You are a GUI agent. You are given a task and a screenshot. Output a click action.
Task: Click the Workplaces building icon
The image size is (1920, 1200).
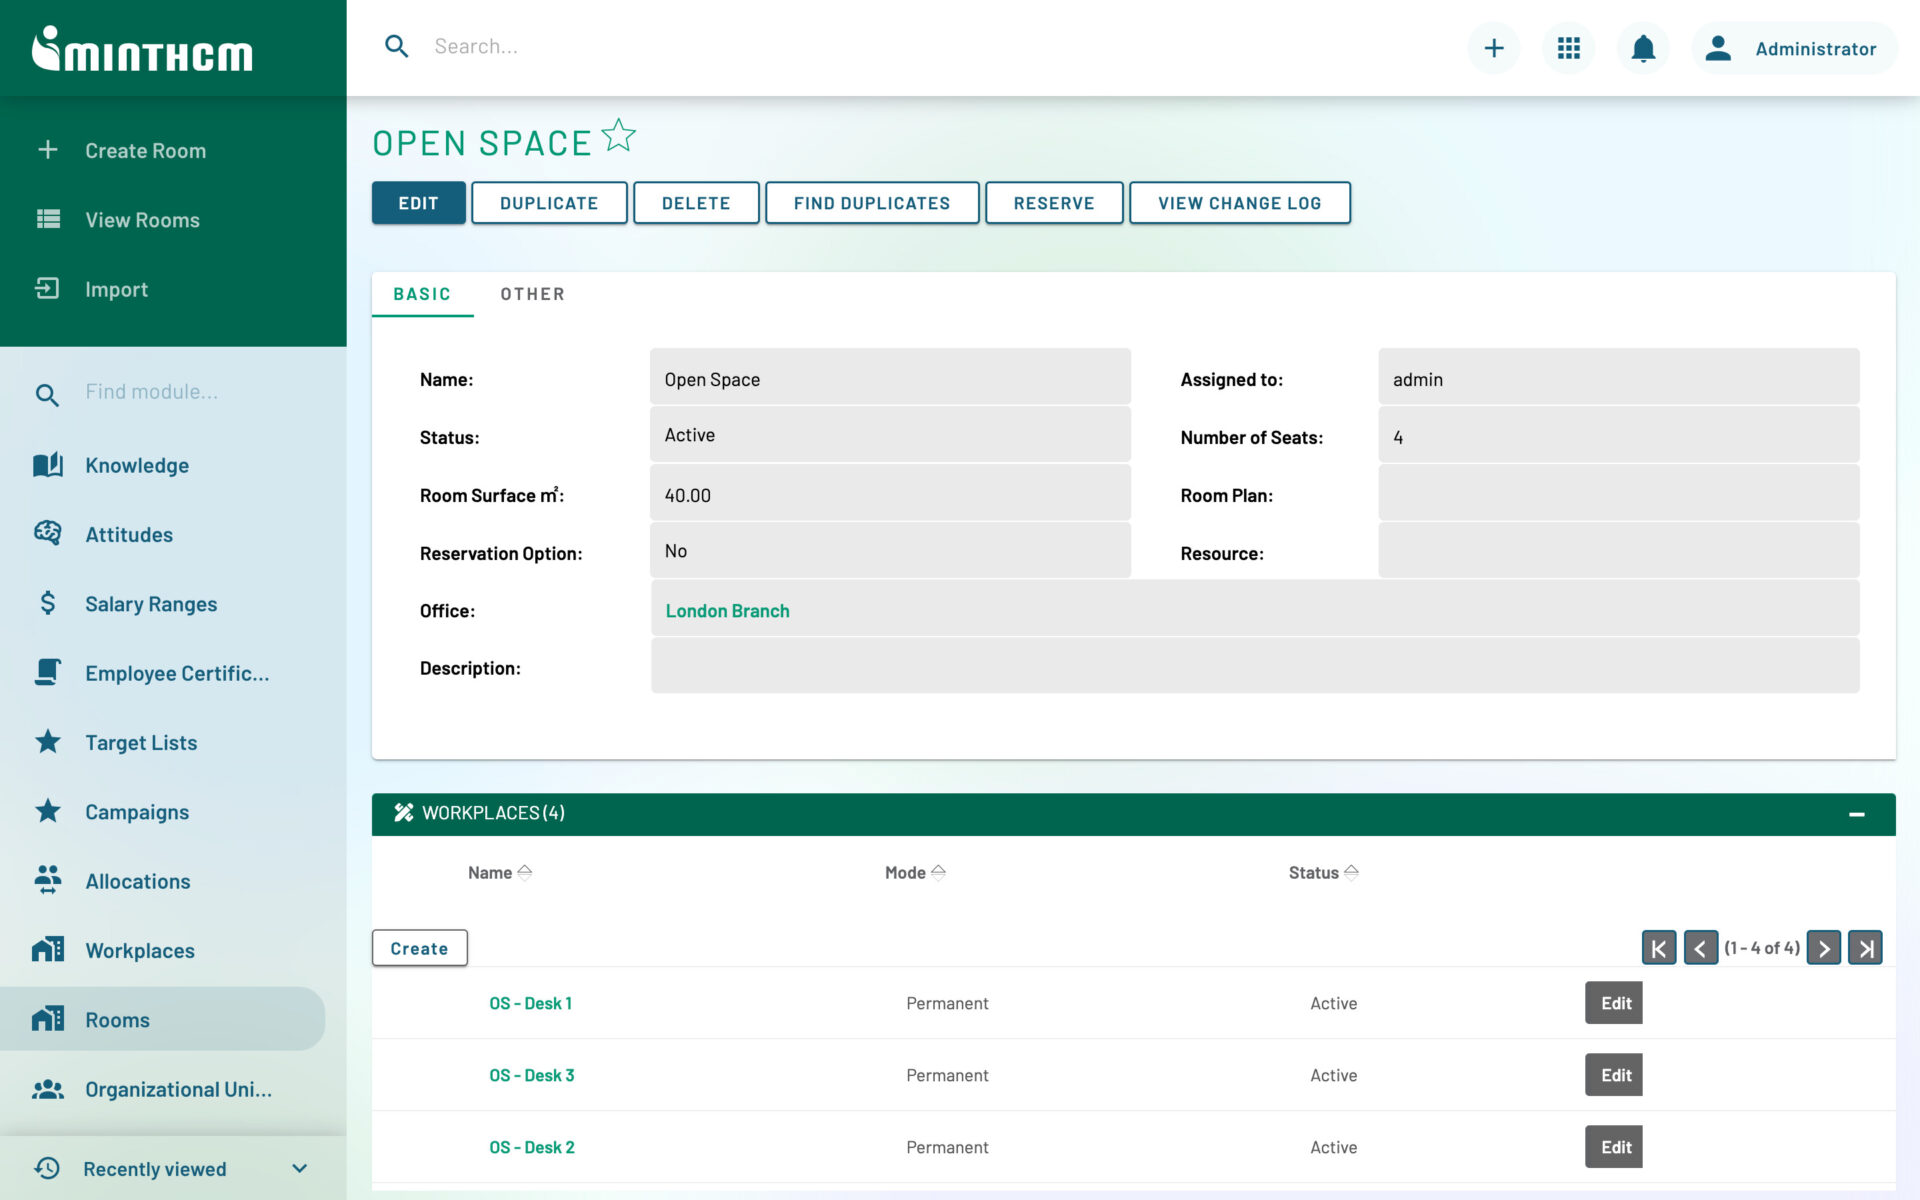(x=47, y=949)
